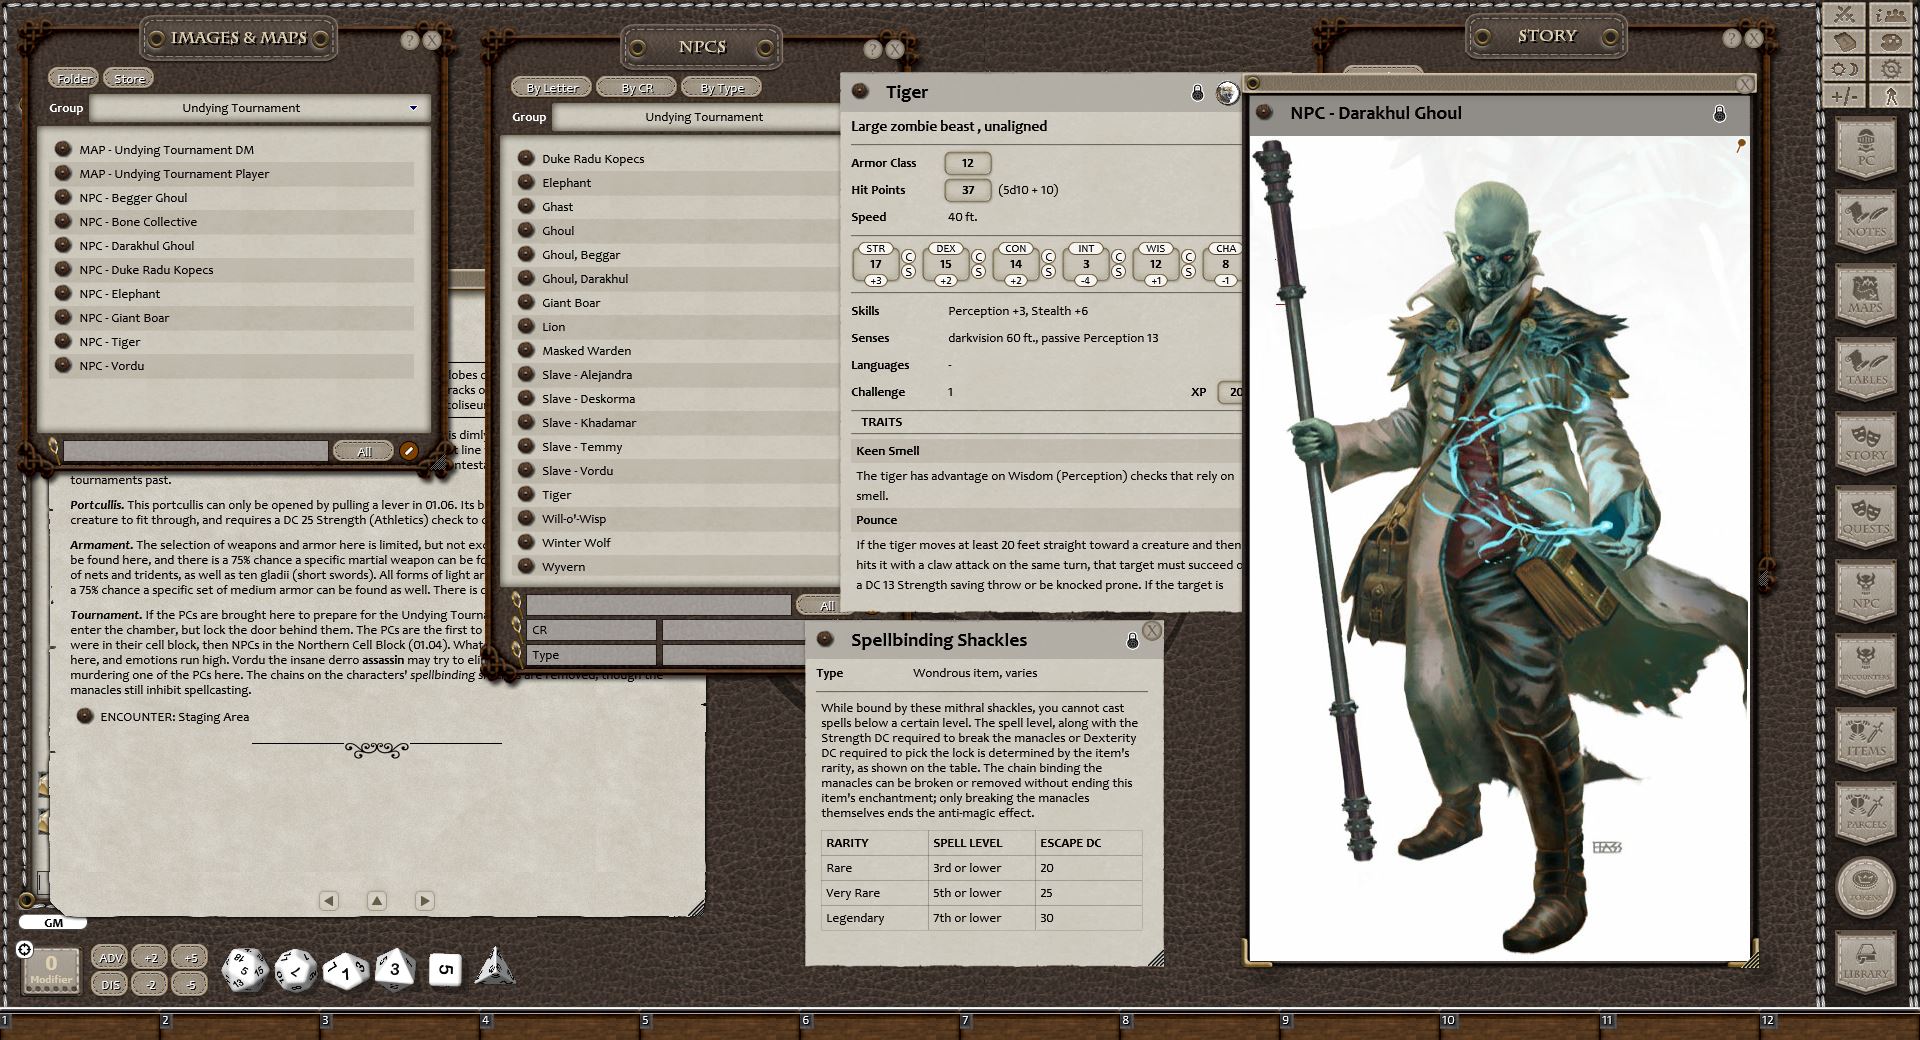Click the Store button
Viewport: 1920px width, 1040px height.
(x=129, y=79)
